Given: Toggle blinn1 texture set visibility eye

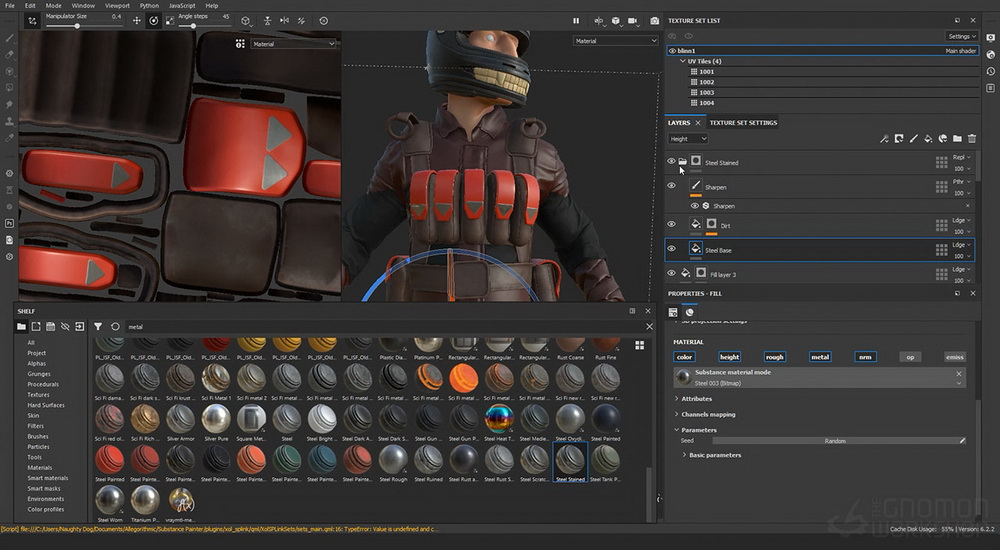Looking at the screenshot, I should [x=672, y=50].
